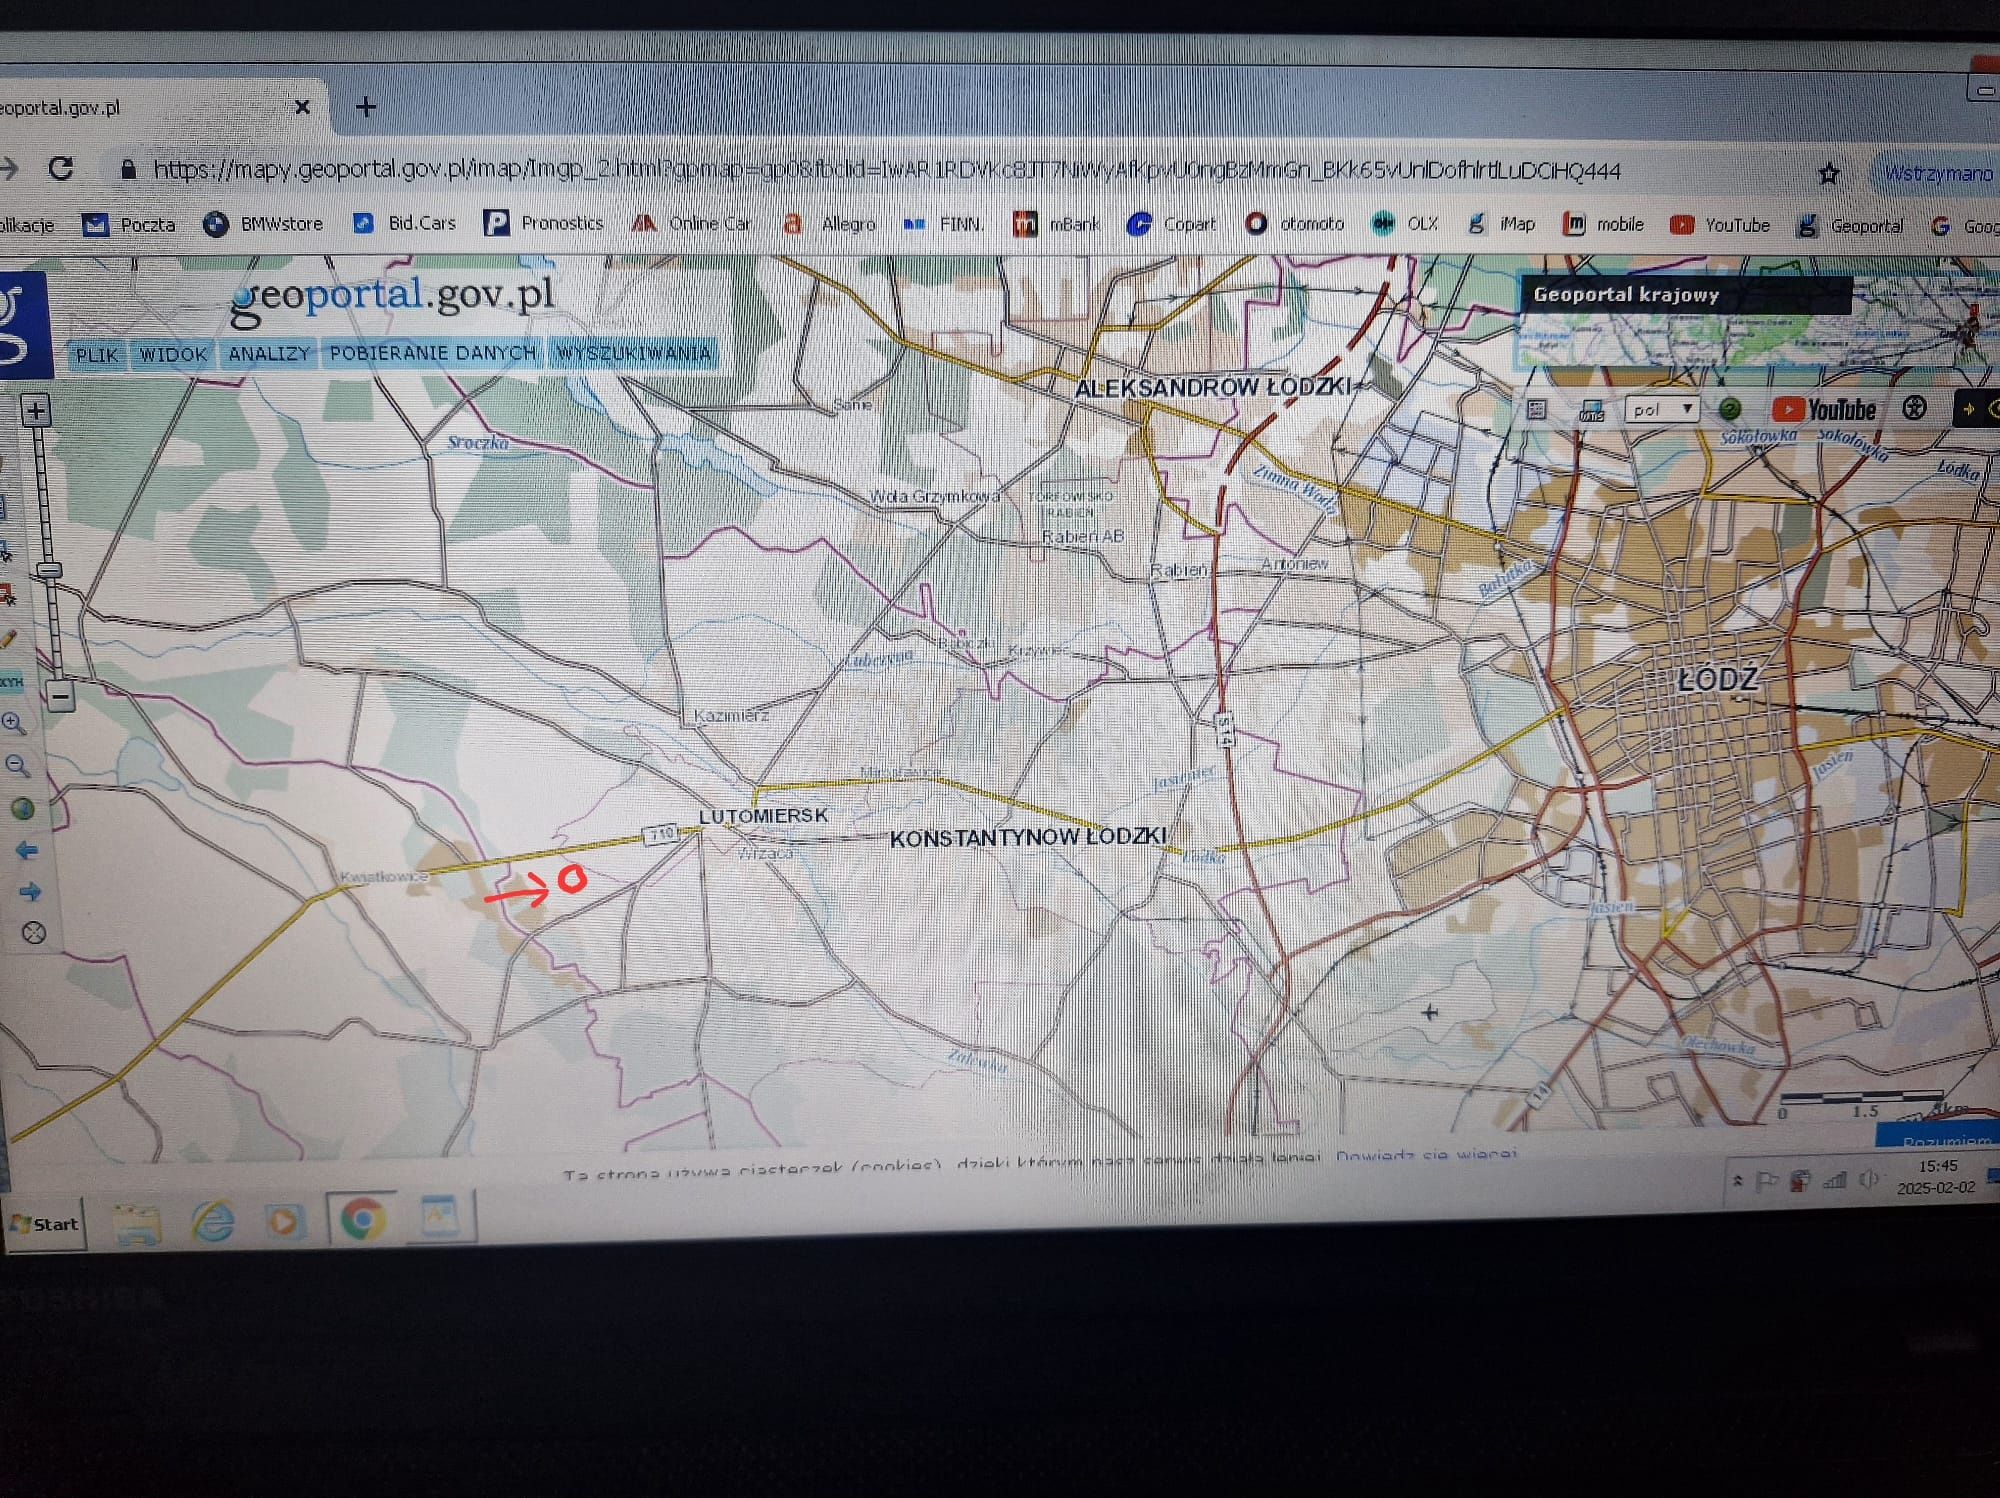2000x1498 pixels.
Task: Click the full extent globe icon
Action: (22, 808)
